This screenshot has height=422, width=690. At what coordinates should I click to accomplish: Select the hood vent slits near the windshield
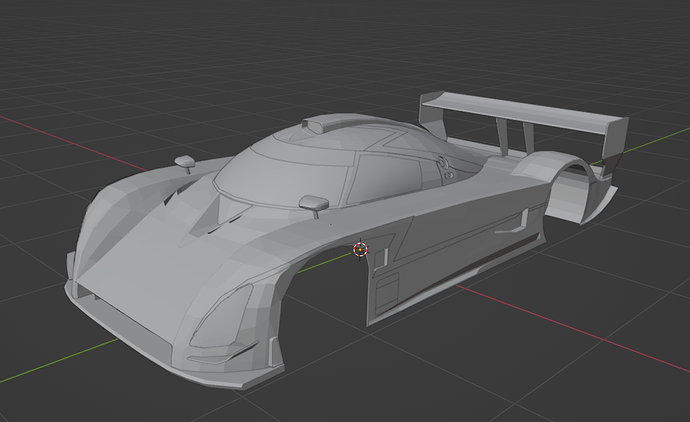(x=224, y=223)
